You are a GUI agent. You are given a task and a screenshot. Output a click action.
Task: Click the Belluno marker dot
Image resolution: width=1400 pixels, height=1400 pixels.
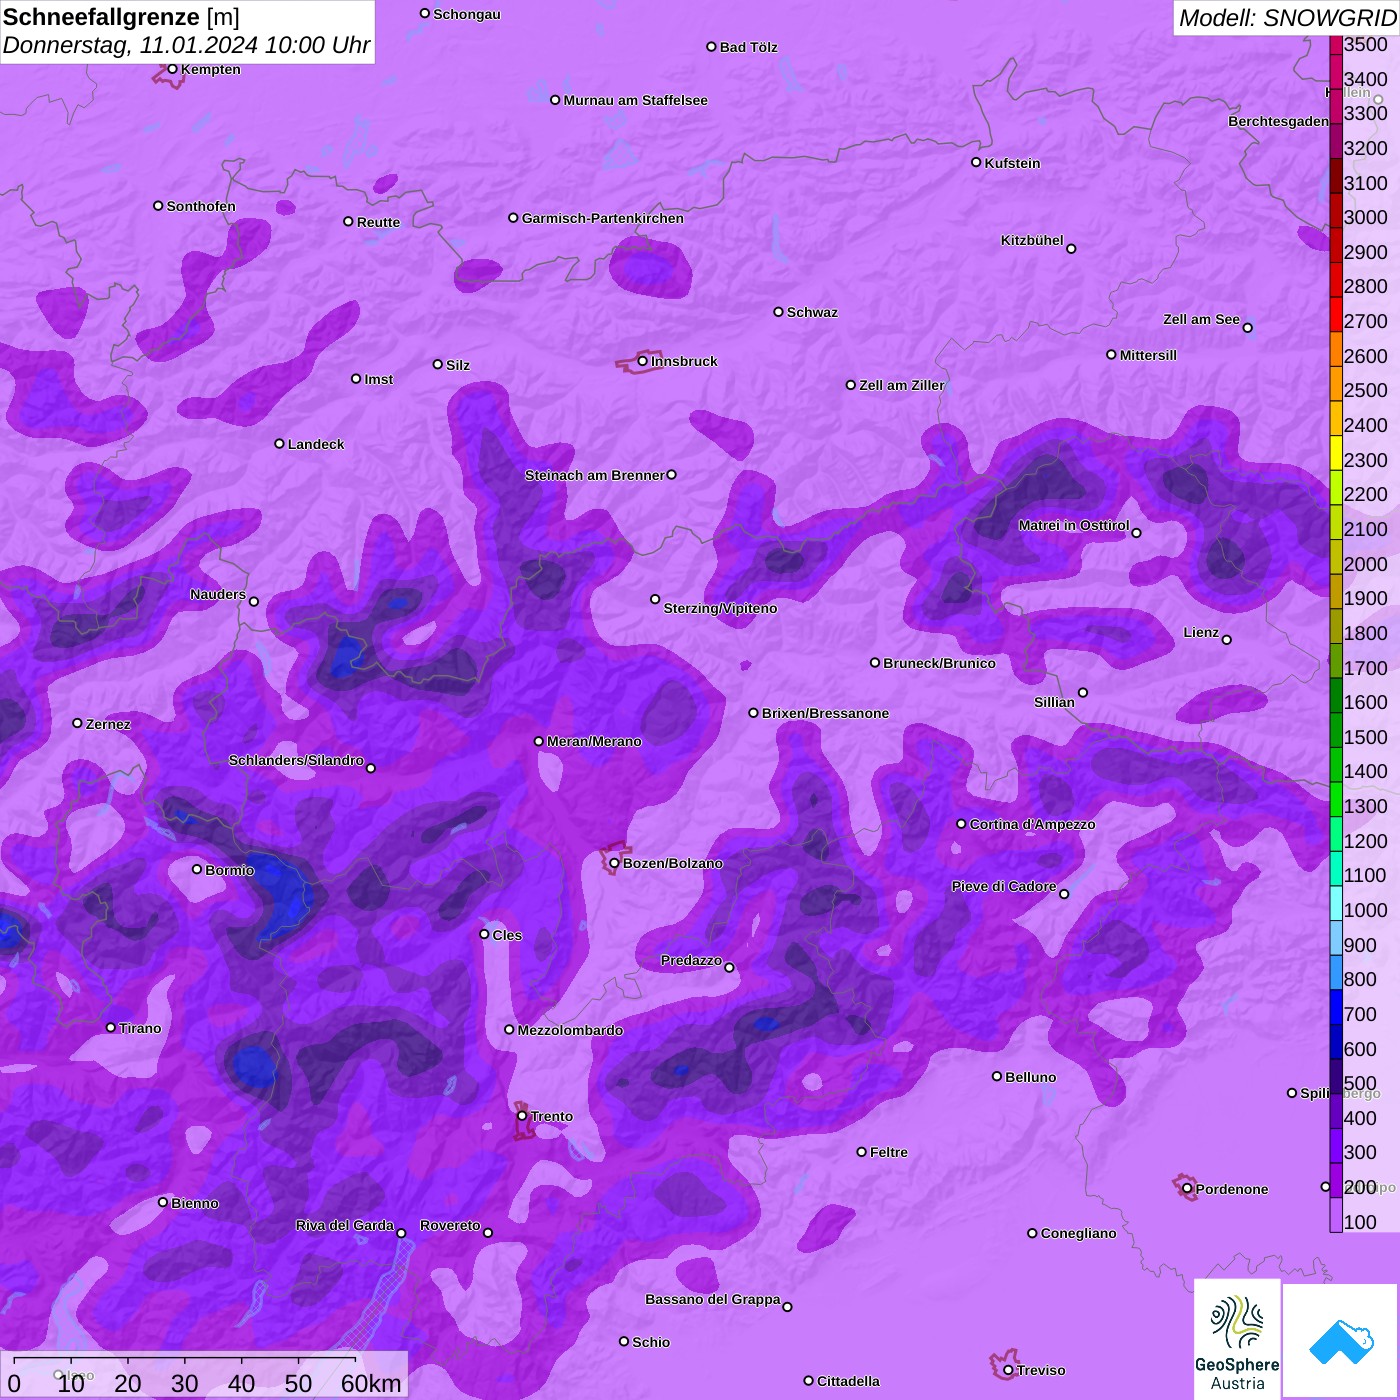pos(997,1076)
